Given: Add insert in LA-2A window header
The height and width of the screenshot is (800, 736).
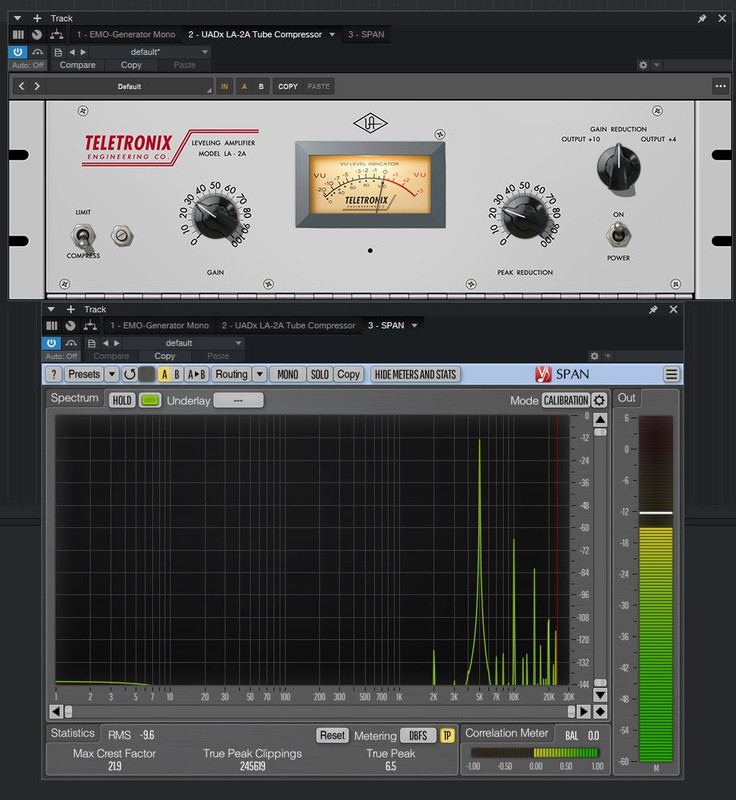Looking at the screenshot, I should pos(37,18).
